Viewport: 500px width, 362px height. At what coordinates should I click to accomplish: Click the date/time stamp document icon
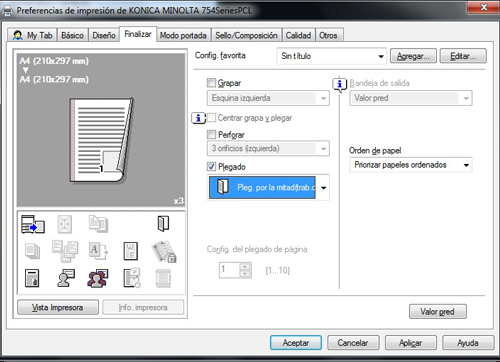(x=132, y=277)
